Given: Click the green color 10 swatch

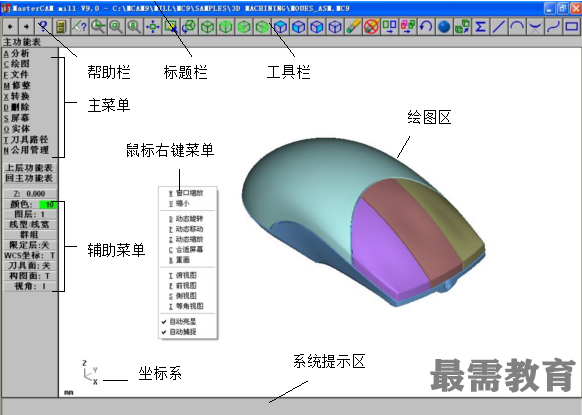Looking at the screenshot, I should pyautogui.click(x=48, y=204).
